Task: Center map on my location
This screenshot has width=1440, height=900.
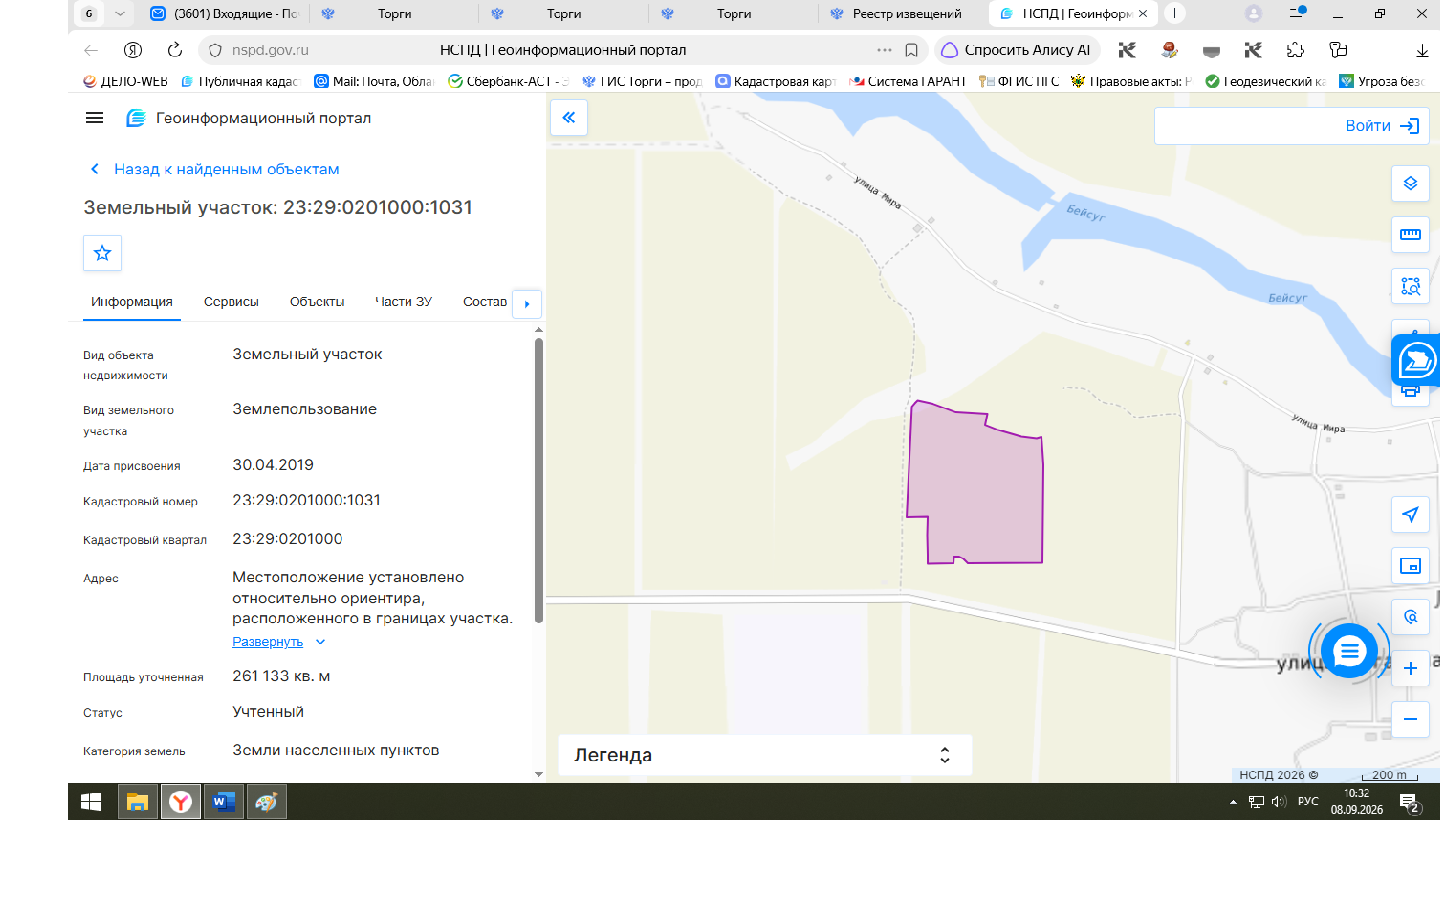Action: point(1410,514)
